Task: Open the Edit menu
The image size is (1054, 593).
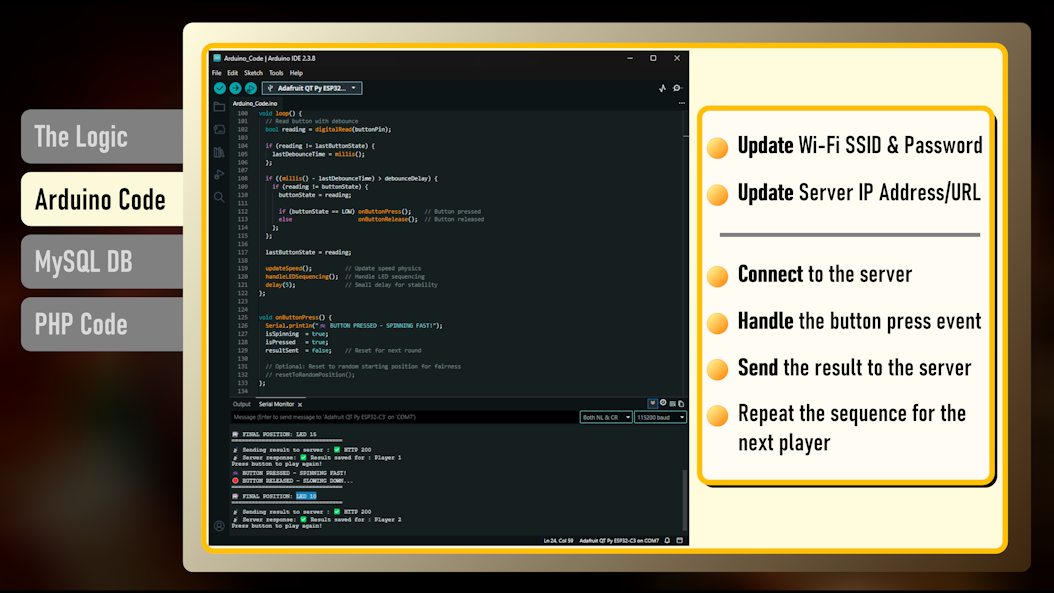Action: pyautogui.click(x=233, y=73)
